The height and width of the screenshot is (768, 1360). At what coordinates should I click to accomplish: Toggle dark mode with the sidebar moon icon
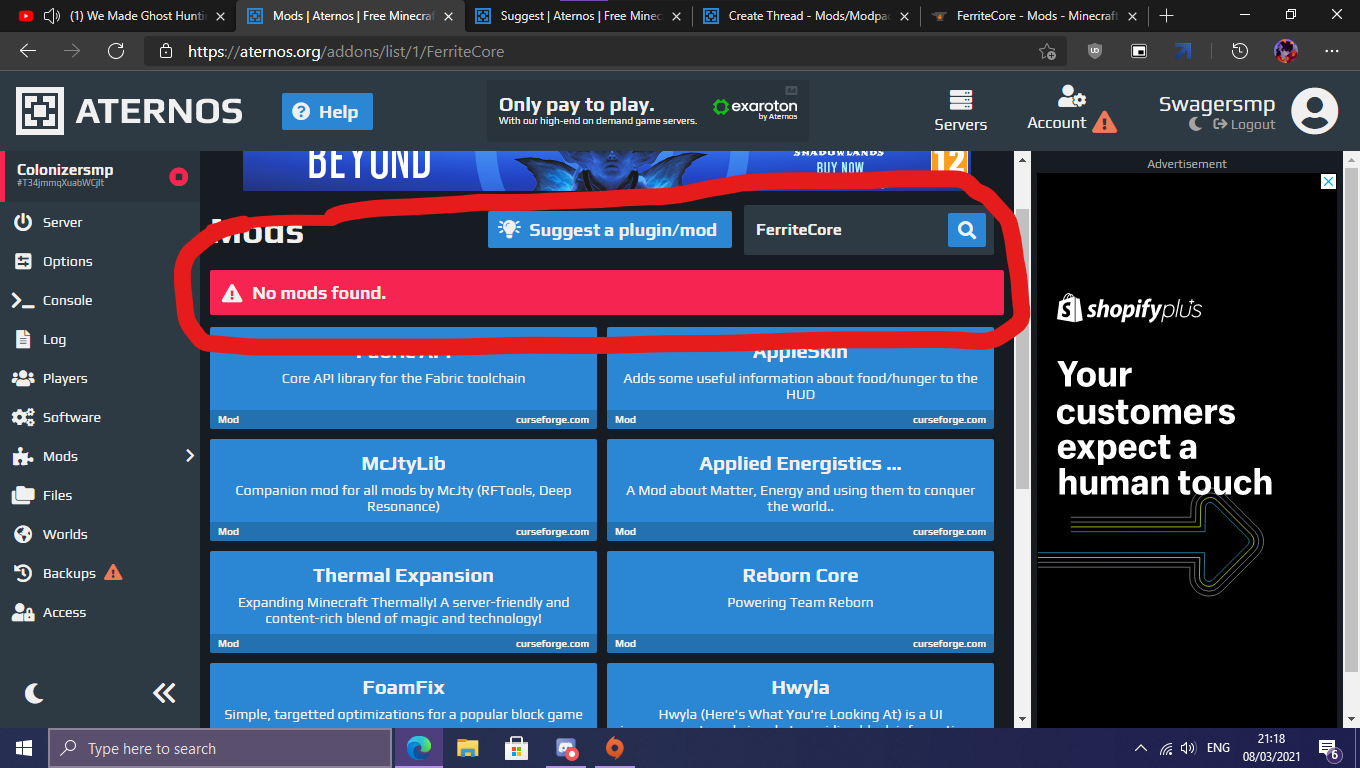tap(34, 693)
